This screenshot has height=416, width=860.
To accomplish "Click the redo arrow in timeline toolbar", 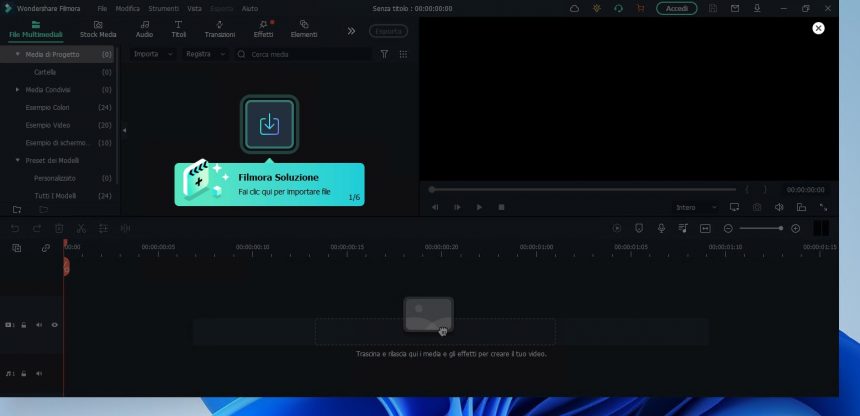I will (x=37, y=228).
